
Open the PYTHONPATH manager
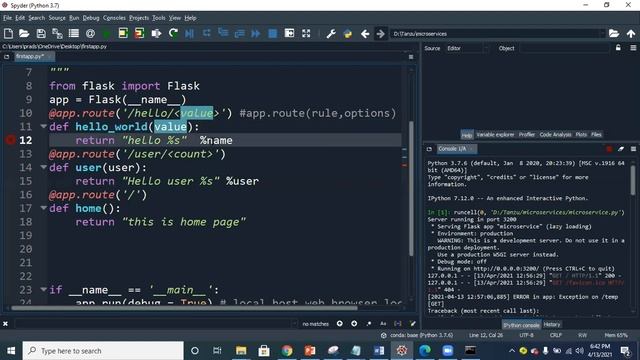click(348, 33)
